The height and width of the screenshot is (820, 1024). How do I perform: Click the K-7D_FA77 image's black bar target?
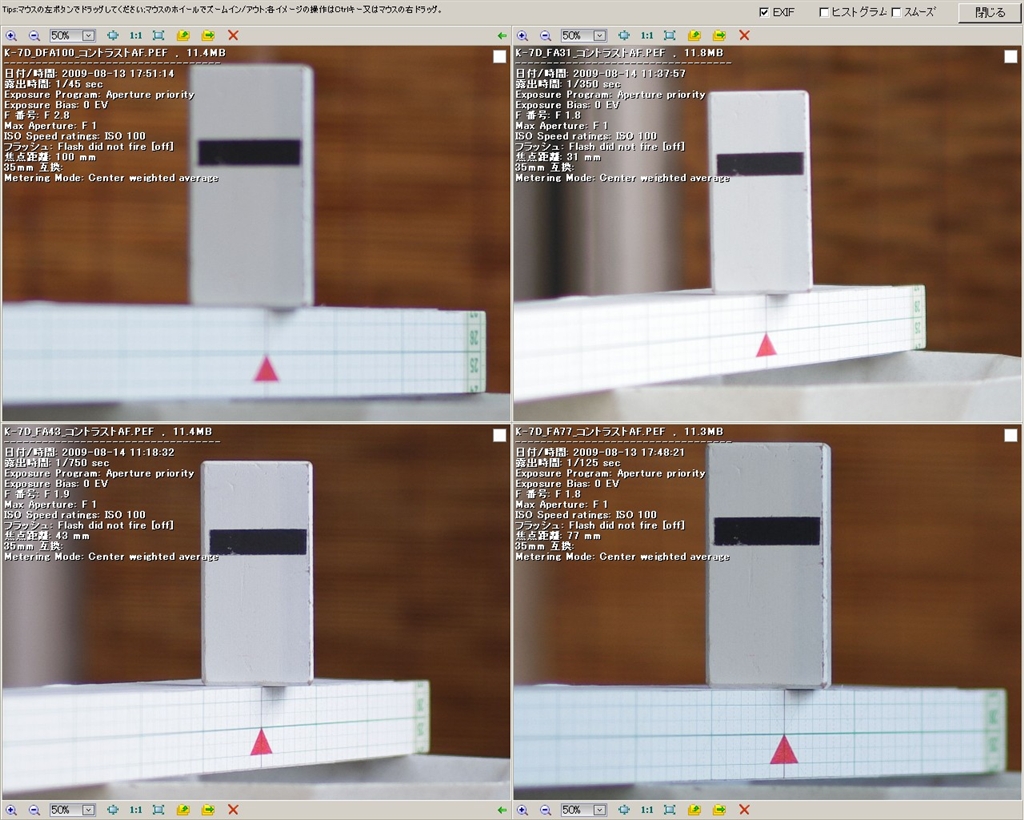pyautogui.click(x=767, y=531)
